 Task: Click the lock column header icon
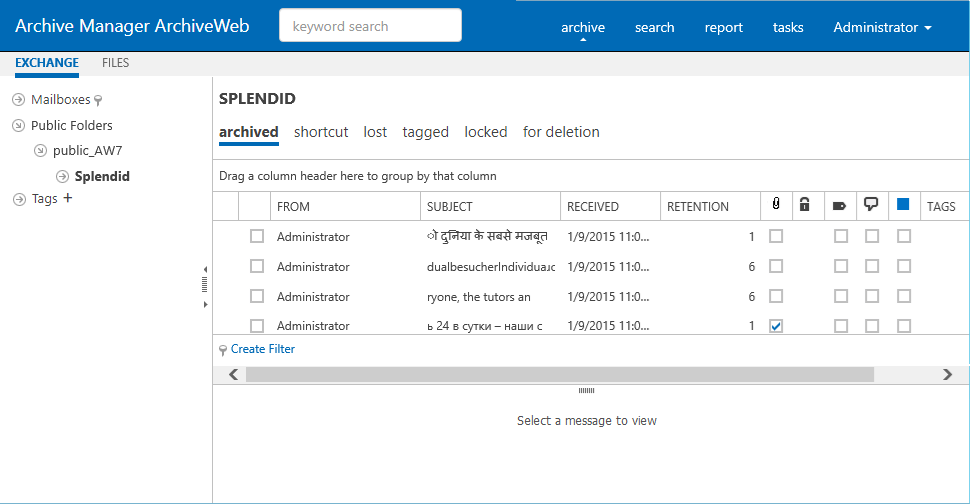(805, 205)
